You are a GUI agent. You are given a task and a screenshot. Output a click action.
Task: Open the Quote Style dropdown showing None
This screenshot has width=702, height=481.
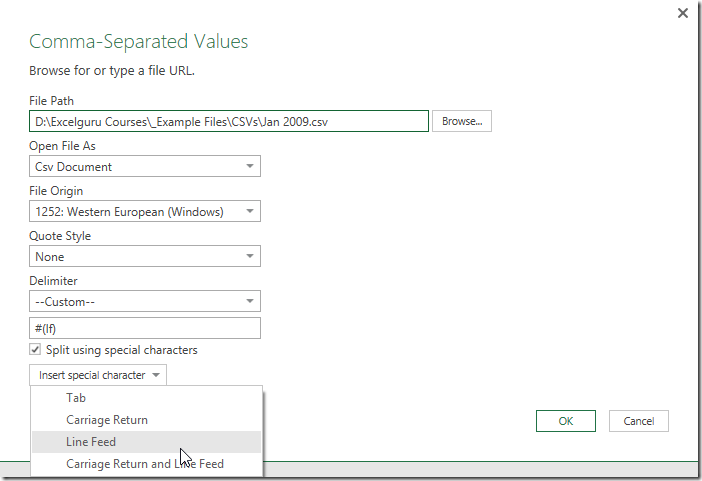pos(145,256)
